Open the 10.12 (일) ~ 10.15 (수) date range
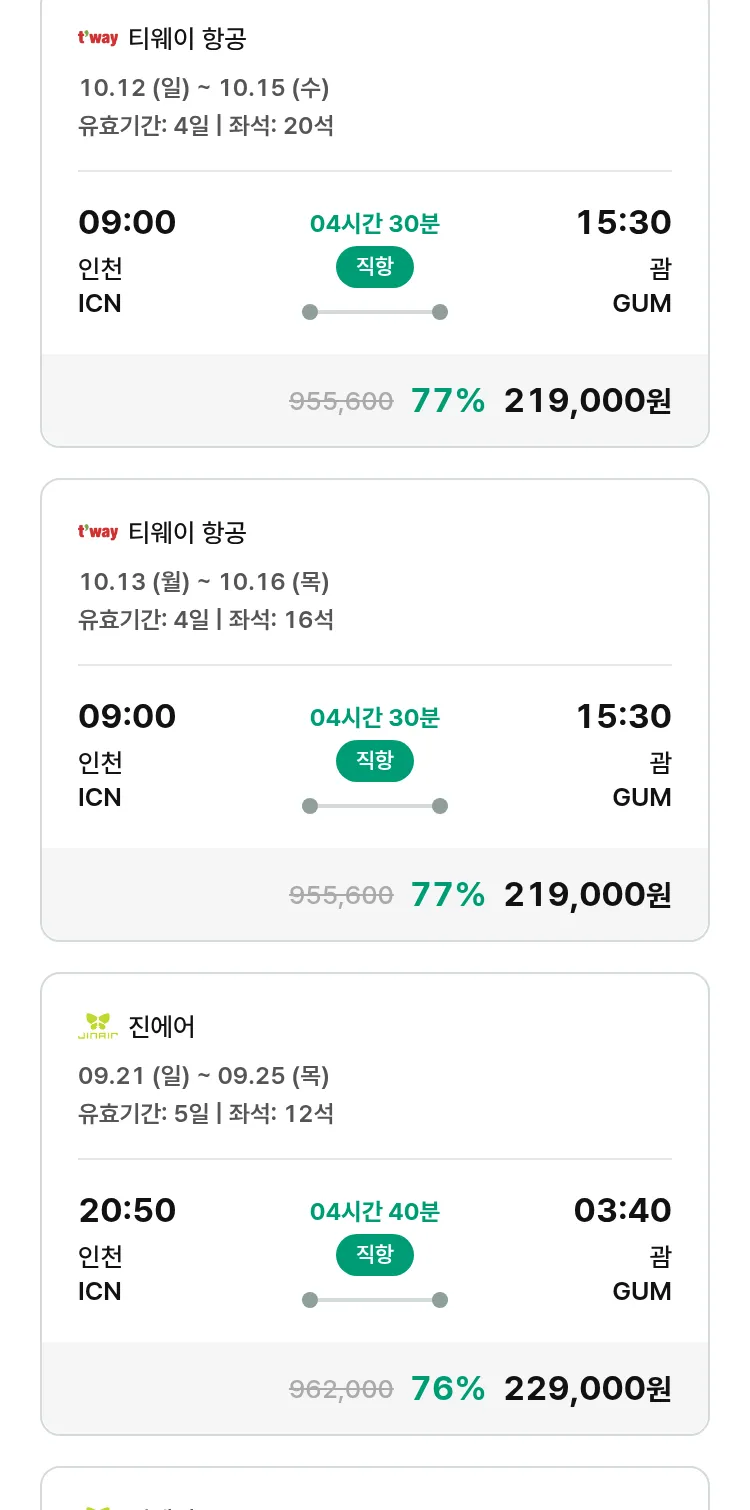This screenshot has width=750, height=1510. click(204, 88)
